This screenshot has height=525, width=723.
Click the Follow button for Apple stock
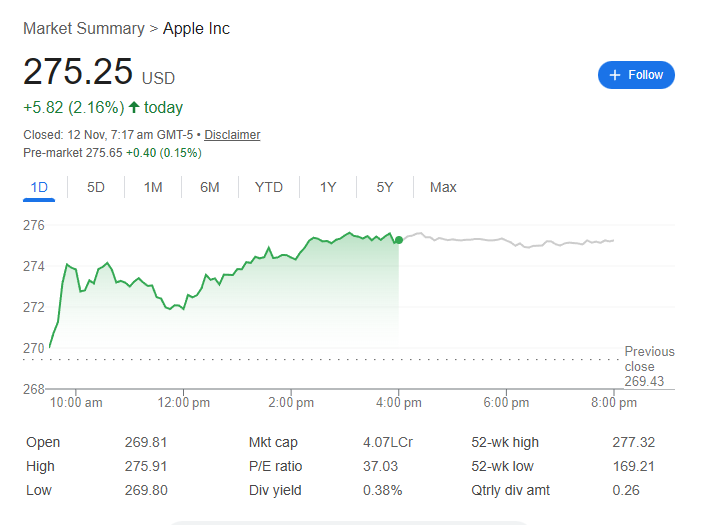pyautogui.click(x=636, y=75)
